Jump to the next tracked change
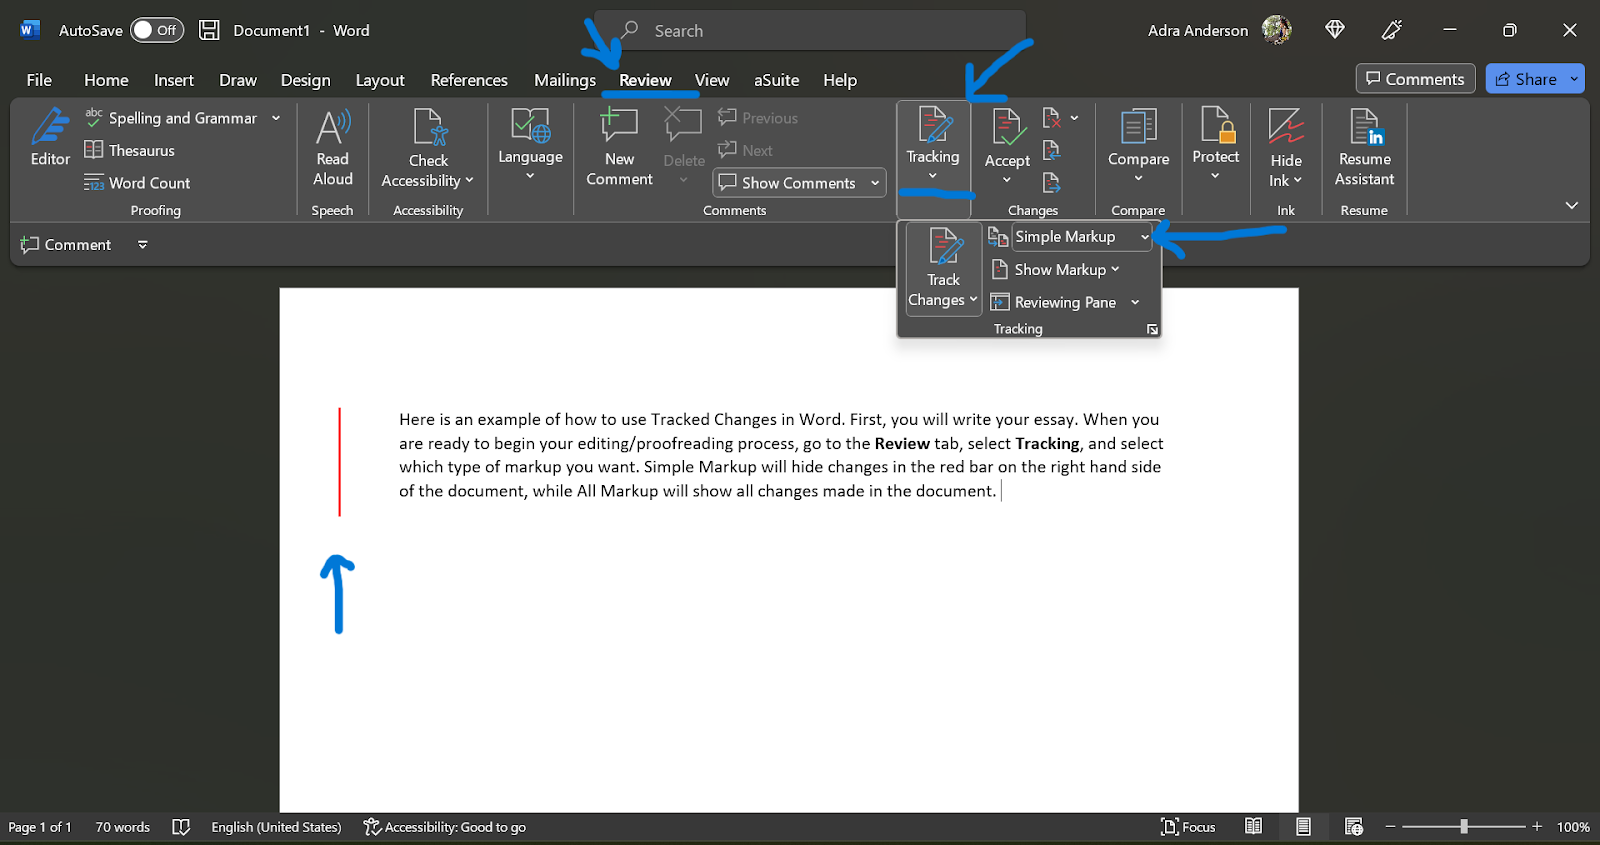The width and height of the screenshot is (1600, 845). pos(1052,183)
